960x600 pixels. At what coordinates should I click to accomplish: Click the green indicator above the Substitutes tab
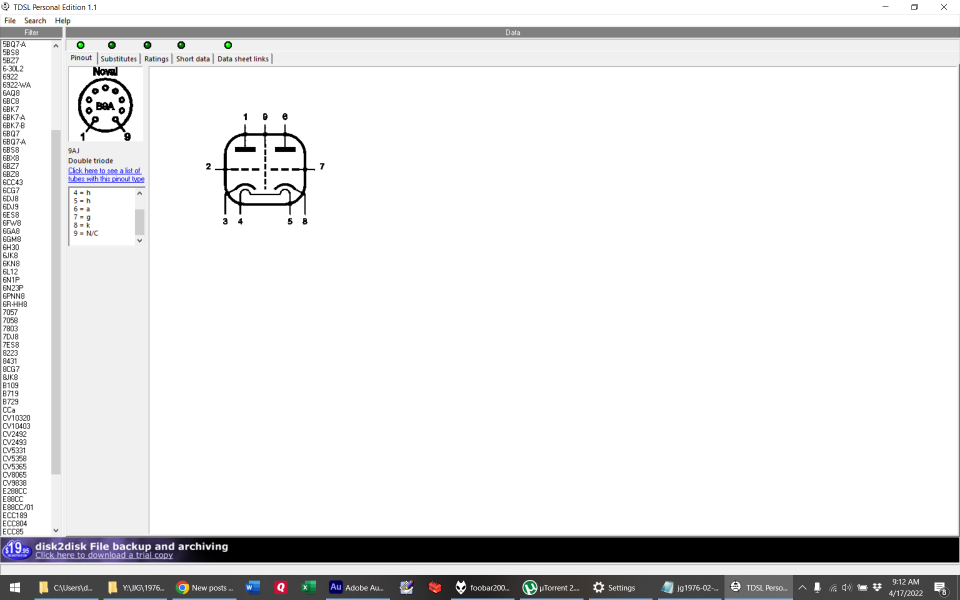point(112,45)
